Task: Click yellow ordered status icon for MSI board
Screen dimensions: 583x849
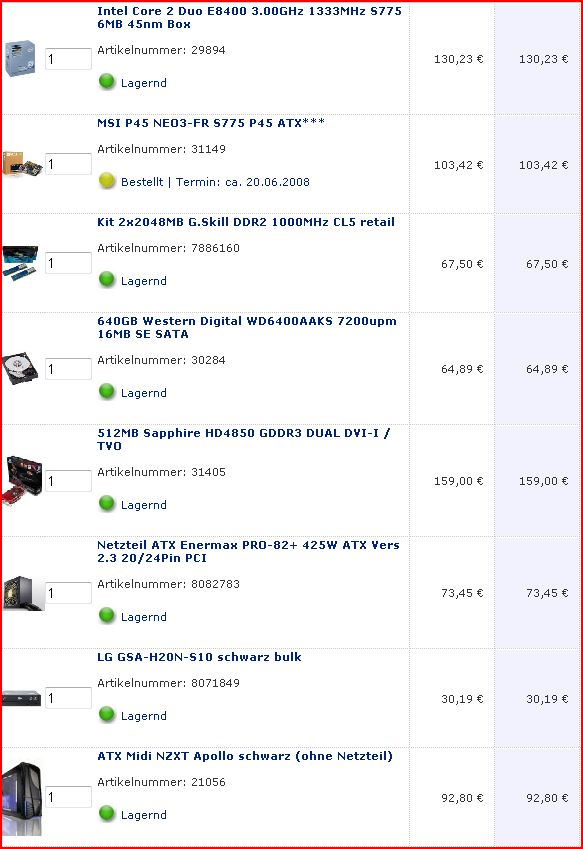Action: (x=107, y=181)
